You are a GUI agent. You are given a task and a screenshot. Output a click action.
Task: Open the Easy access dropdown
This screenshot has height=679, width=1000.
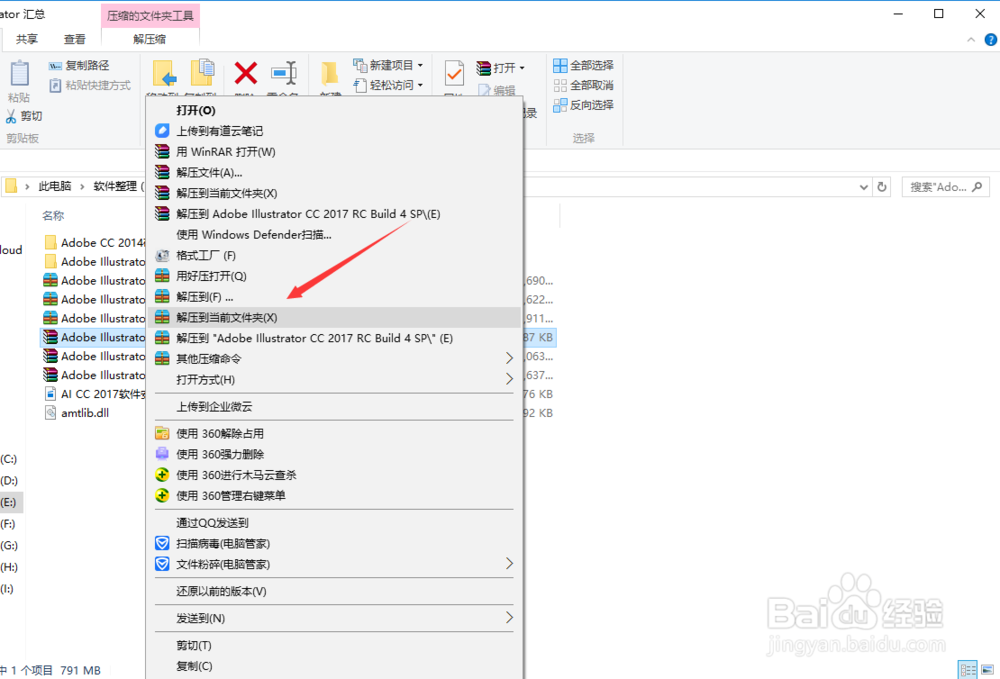(x=388, y=85)
